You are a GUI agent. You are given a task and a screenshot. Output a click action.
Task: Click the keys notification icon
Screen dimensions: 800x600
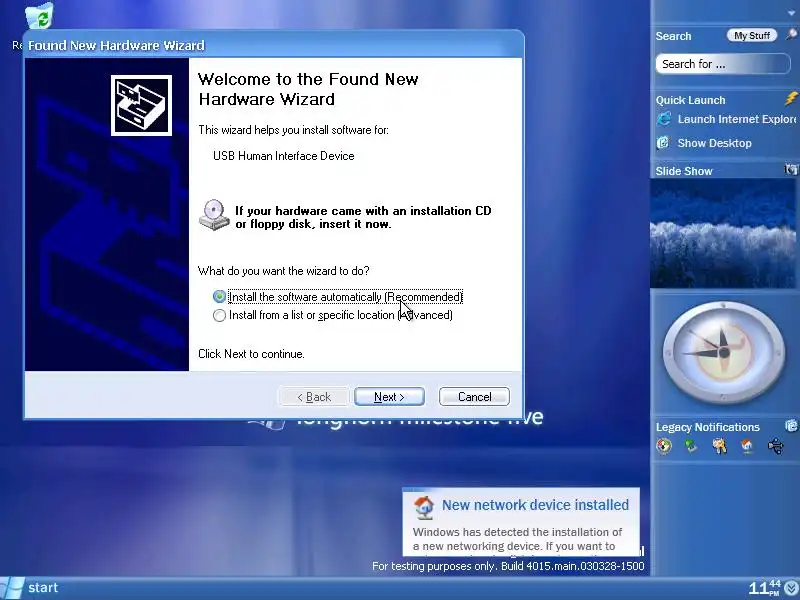(720, 446)
